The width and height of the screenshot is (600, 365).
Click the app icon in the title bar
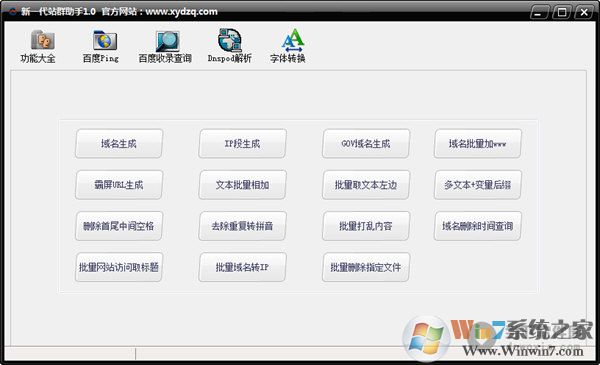tap(13, 11)
